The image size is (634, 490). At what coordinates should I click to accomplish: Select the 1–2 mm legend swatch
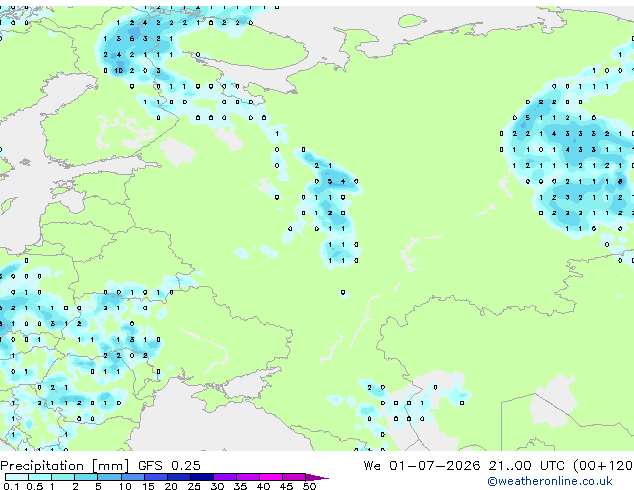coord(63,477)
